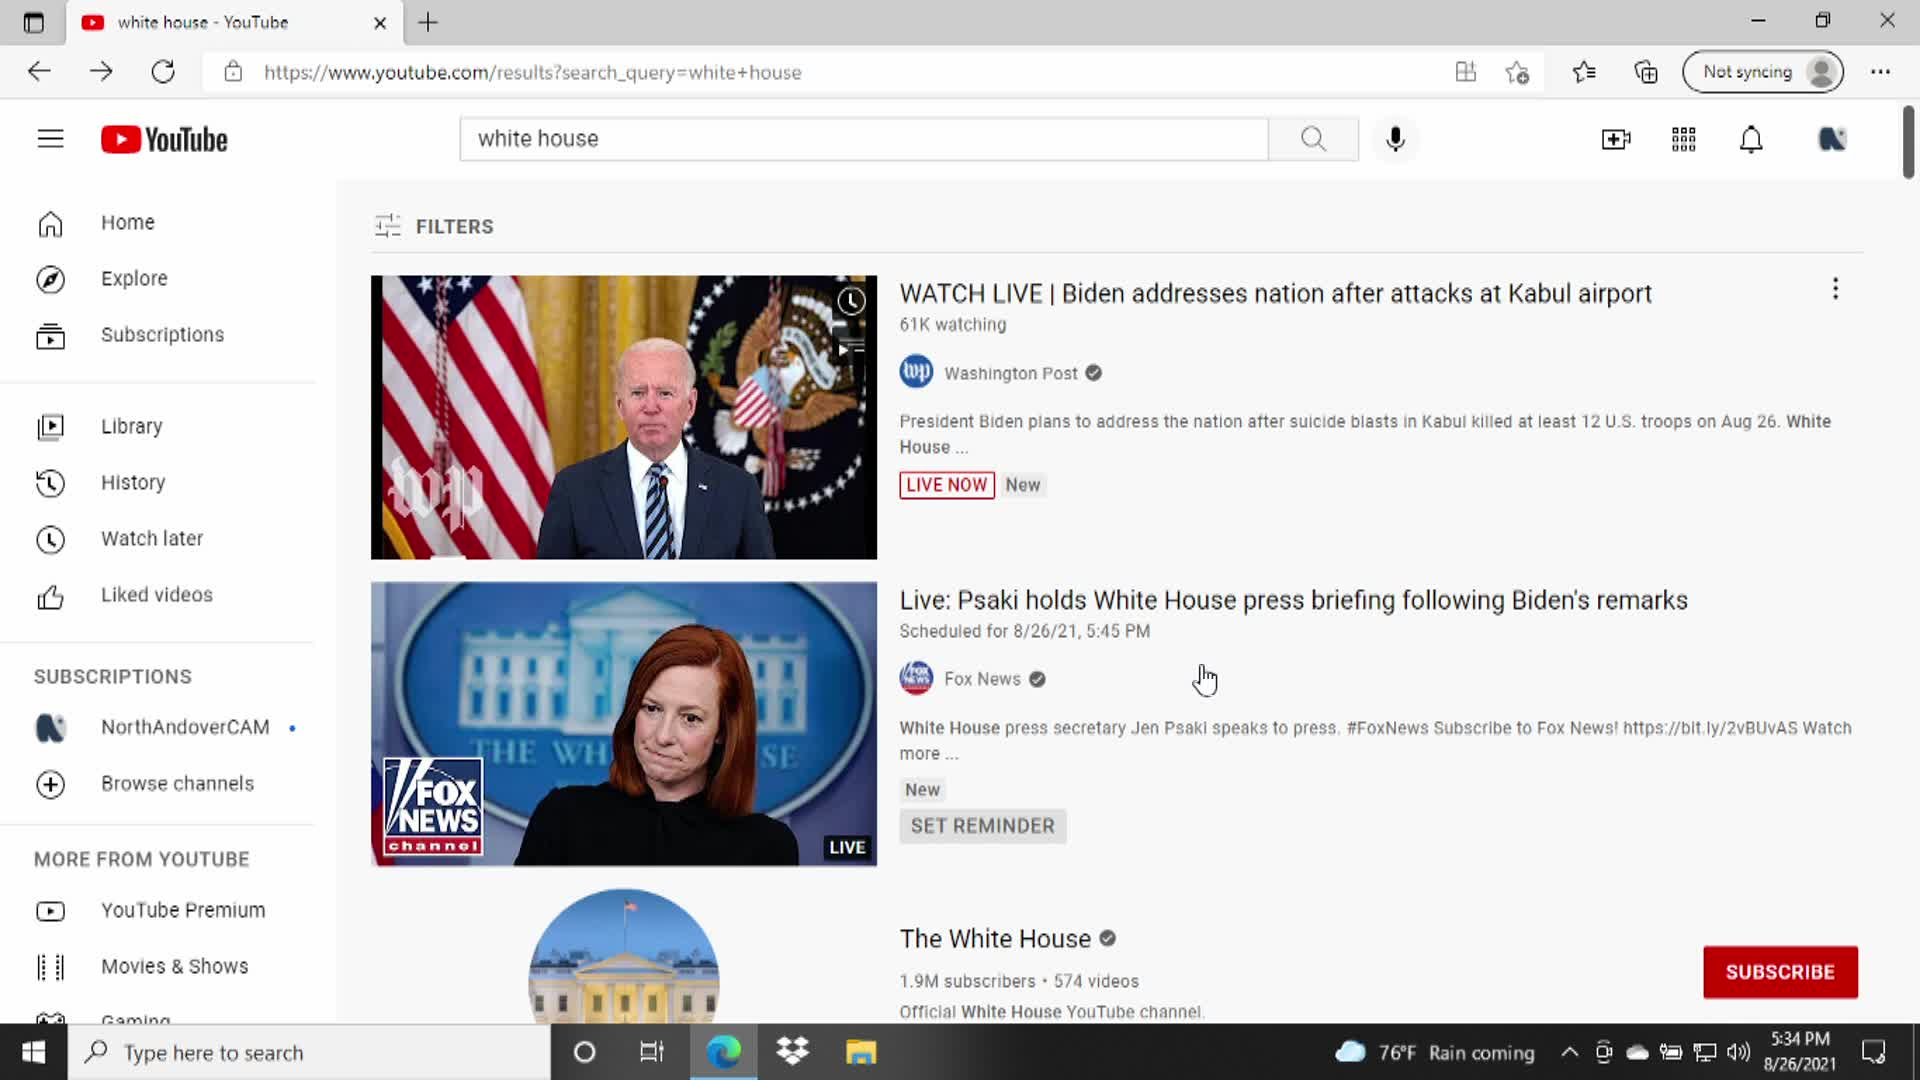Click taskbar Type here to search box
This screenshot has width=1920, height=1080.
pyautogui.click(x=309, y=1052)
